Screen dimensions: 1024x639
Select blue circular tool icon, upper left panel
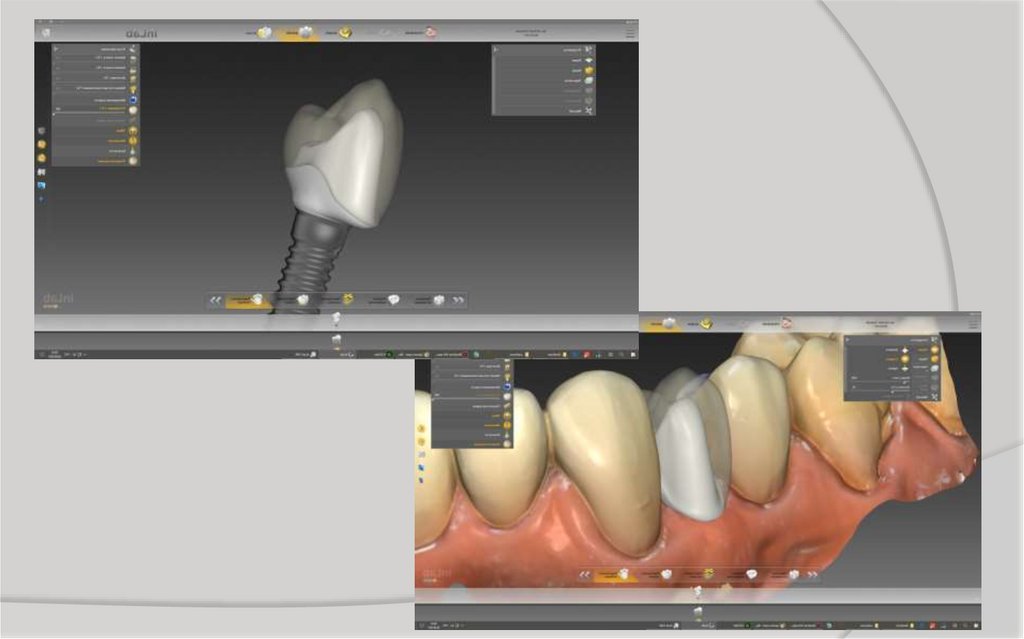pyautogui.click(x=133, y=100)
